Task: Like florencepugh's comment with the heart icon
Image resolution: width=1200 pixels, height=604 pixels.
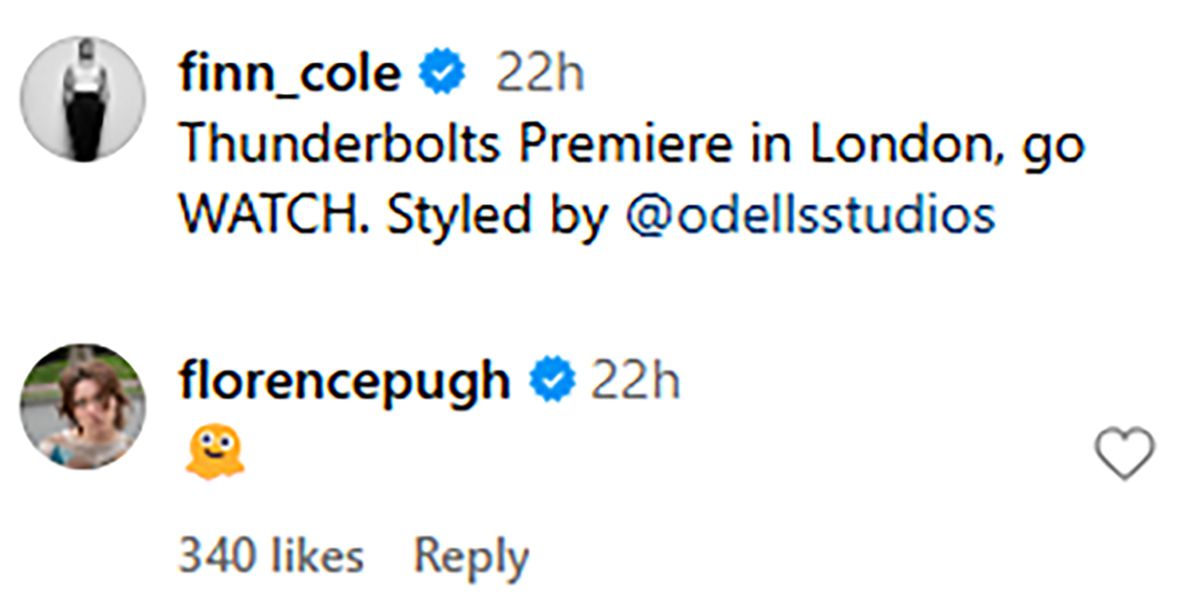Action: tap(1125, 454)
